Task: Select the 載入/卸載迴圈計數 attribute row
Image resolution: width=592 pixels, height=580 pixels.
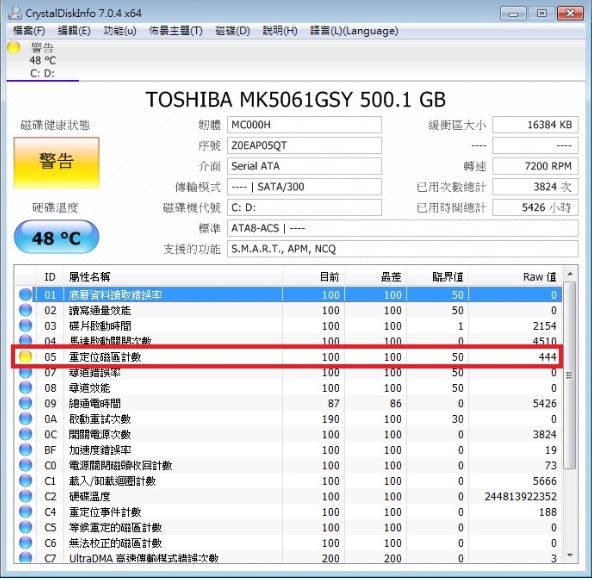Action: tap(288, 481)
